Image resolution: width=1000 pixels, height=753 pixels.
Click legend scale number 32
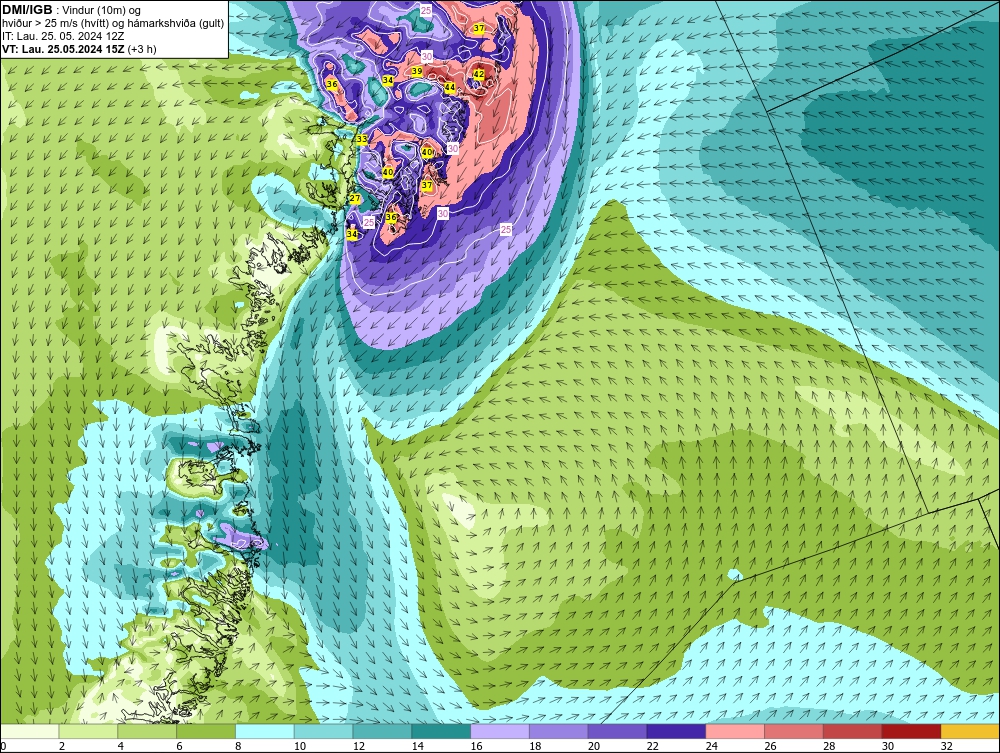coord(946,746)
